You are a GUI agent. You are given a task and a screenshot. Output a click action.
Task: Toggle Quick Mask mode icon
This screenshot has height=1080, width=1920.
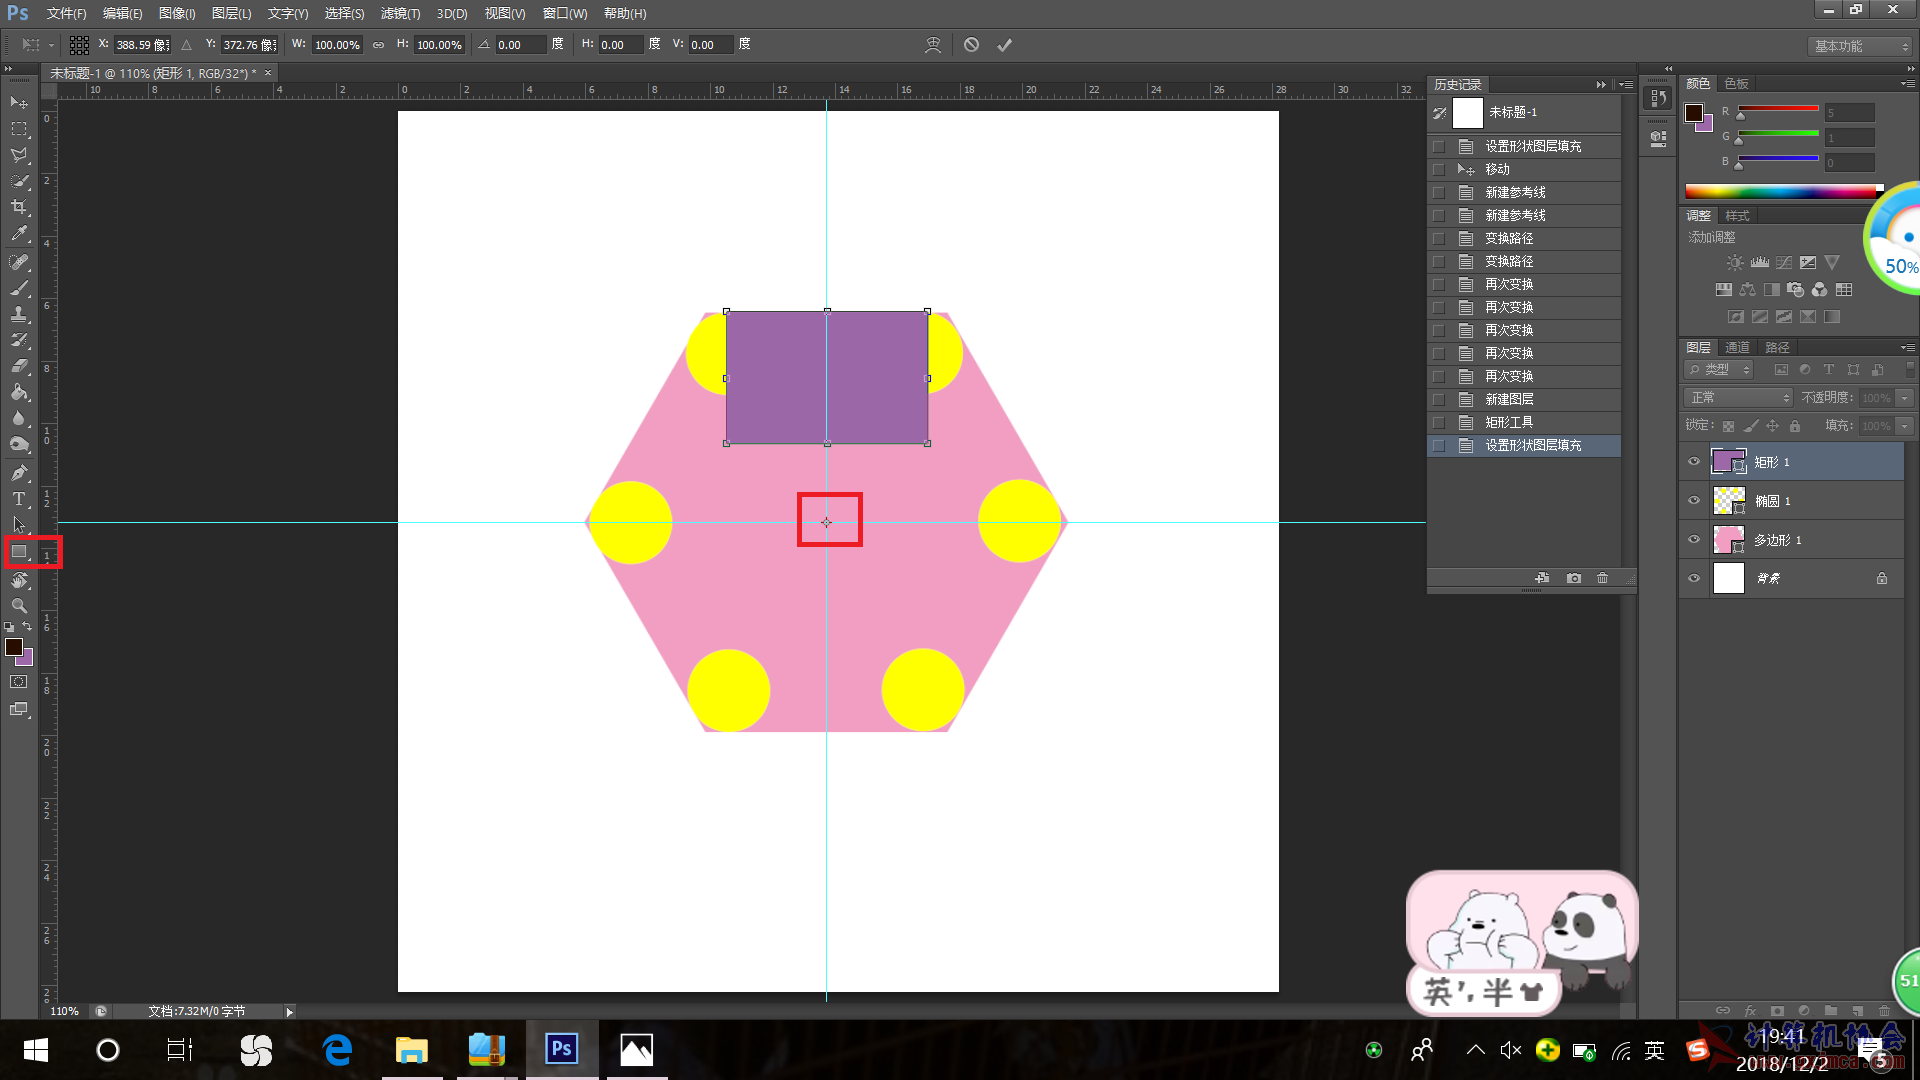19,682
